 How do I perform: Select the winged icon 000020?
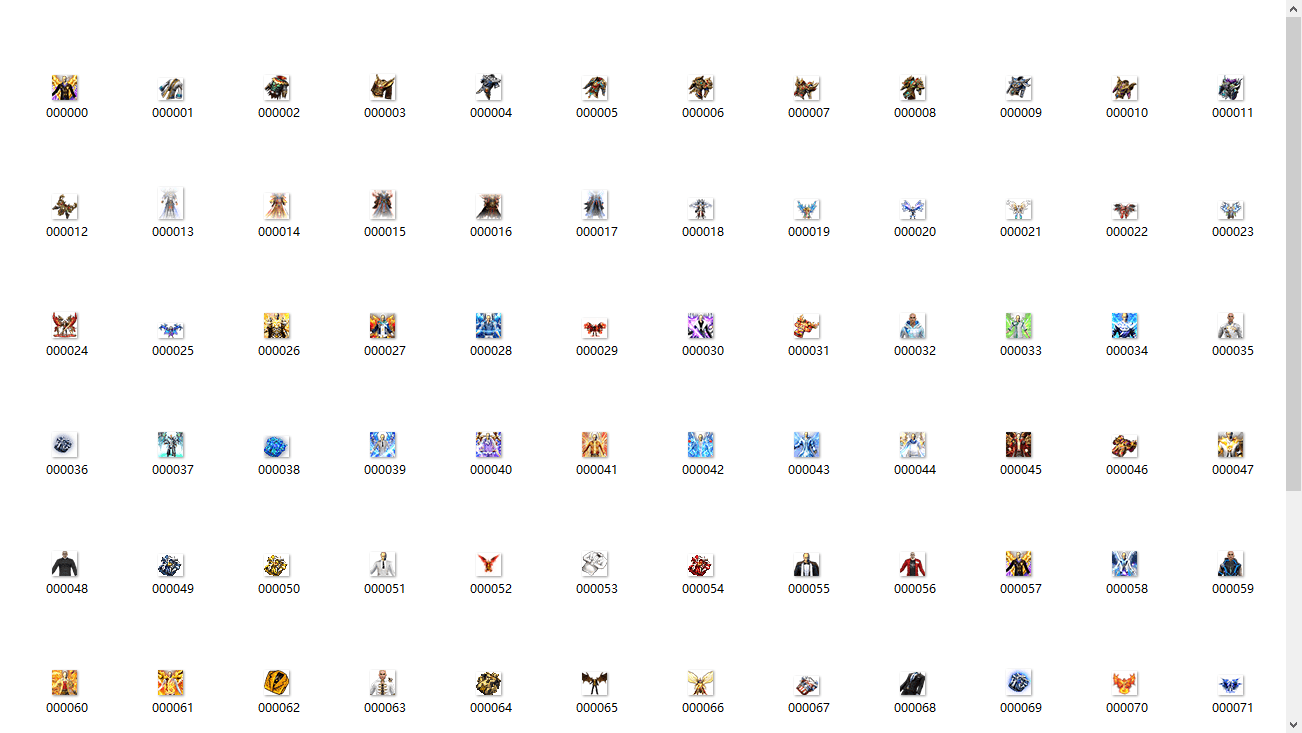click(x=914, y=210)
